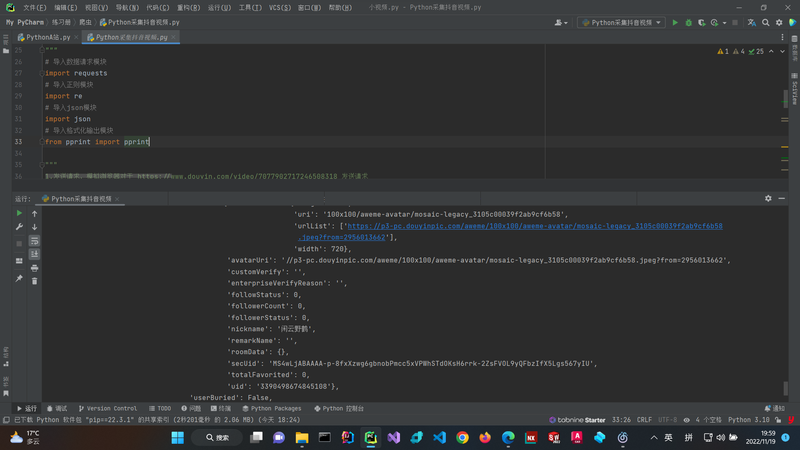Open 通知 notifications panel
Image resolution: width=800 pixels, height=450 pixels.
click(774, 409)
